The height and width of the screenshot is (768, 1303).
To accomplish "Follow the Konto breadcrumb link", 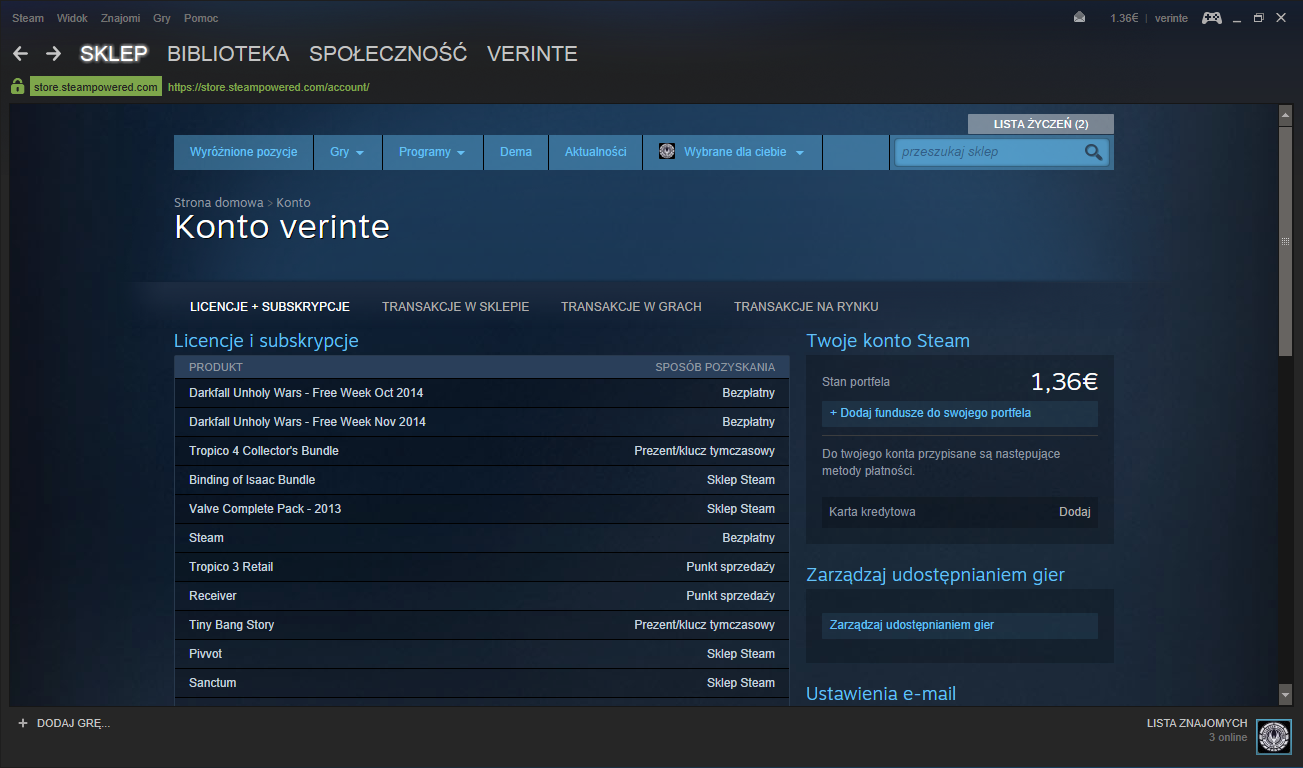I will (294, 203).
